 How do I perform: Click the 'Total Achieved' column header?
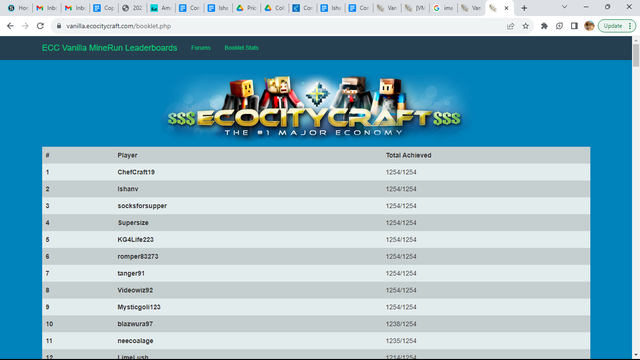click(409, 155)
